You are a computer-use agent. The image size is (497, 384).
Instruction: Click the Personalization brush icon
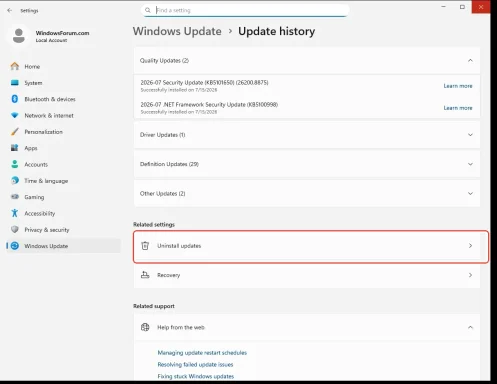pyautogui.click(x=15, y=132)
